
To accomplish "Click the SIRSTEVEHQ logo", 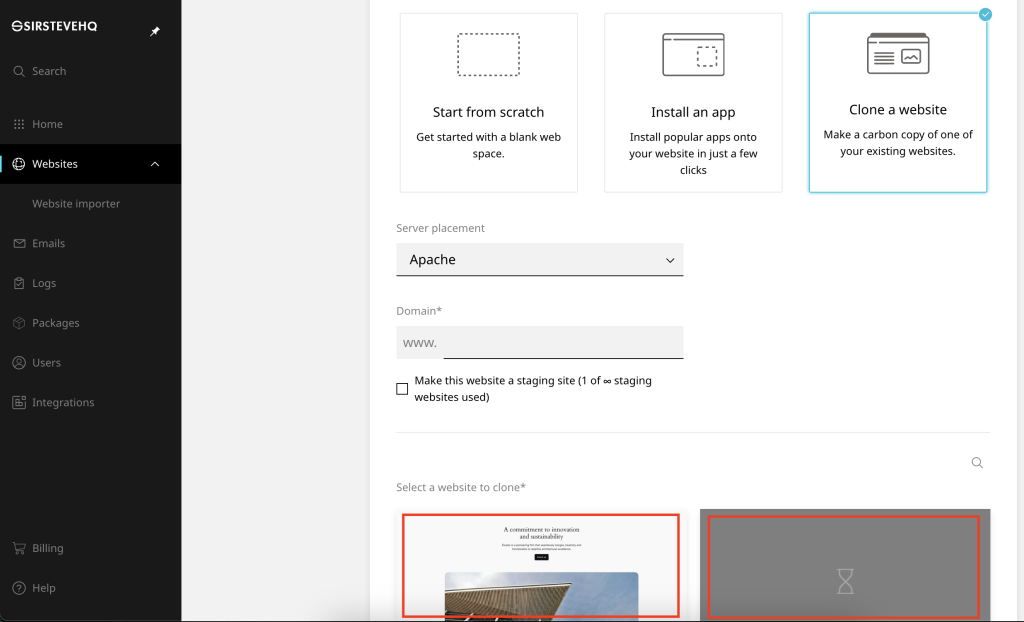I will pyautogui.click(x=54, y=26).
